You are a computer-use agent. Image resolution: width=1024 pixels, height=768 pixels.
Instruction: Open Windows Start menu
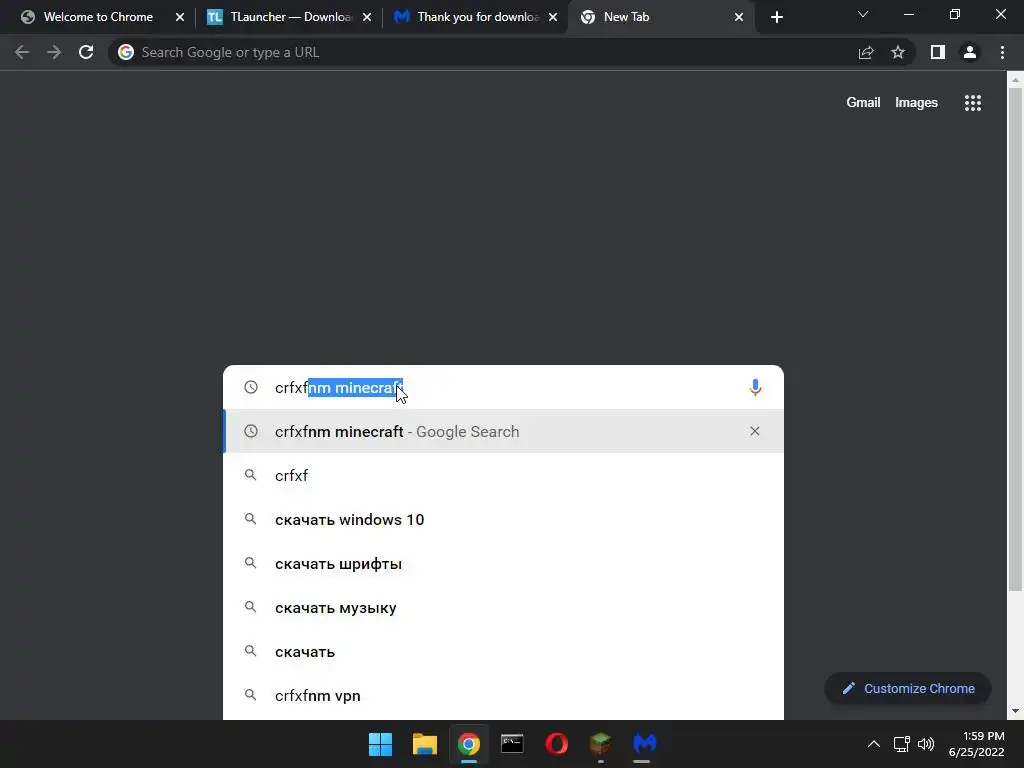point(380,744)
